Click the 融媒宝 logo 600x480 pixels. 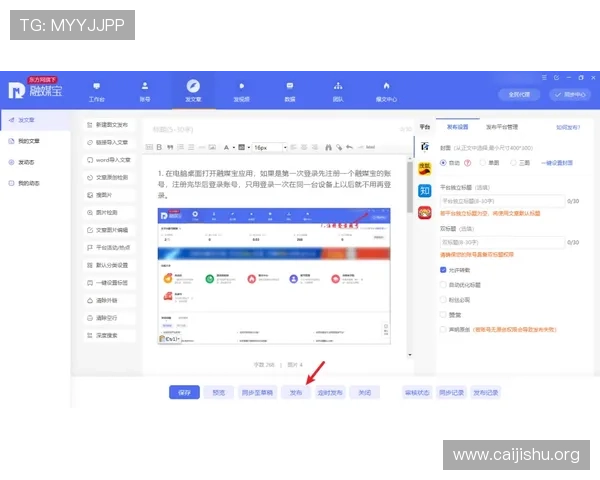click(x=35, y=89)
